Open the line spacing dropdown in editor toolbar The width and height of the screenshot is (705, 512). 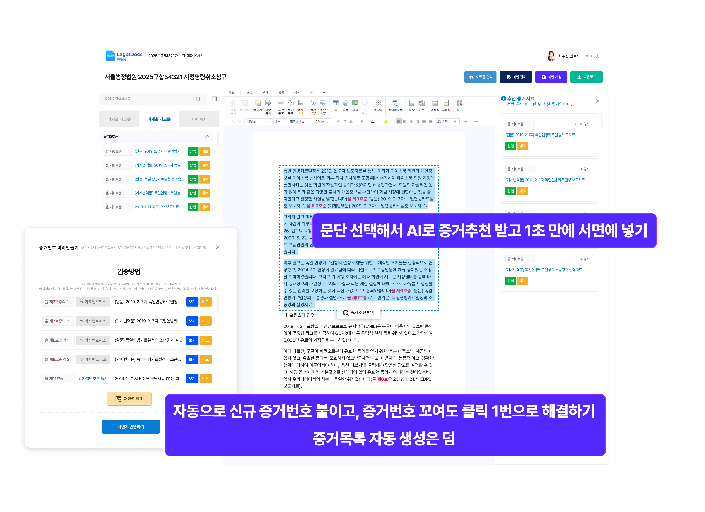click(448, 121)
